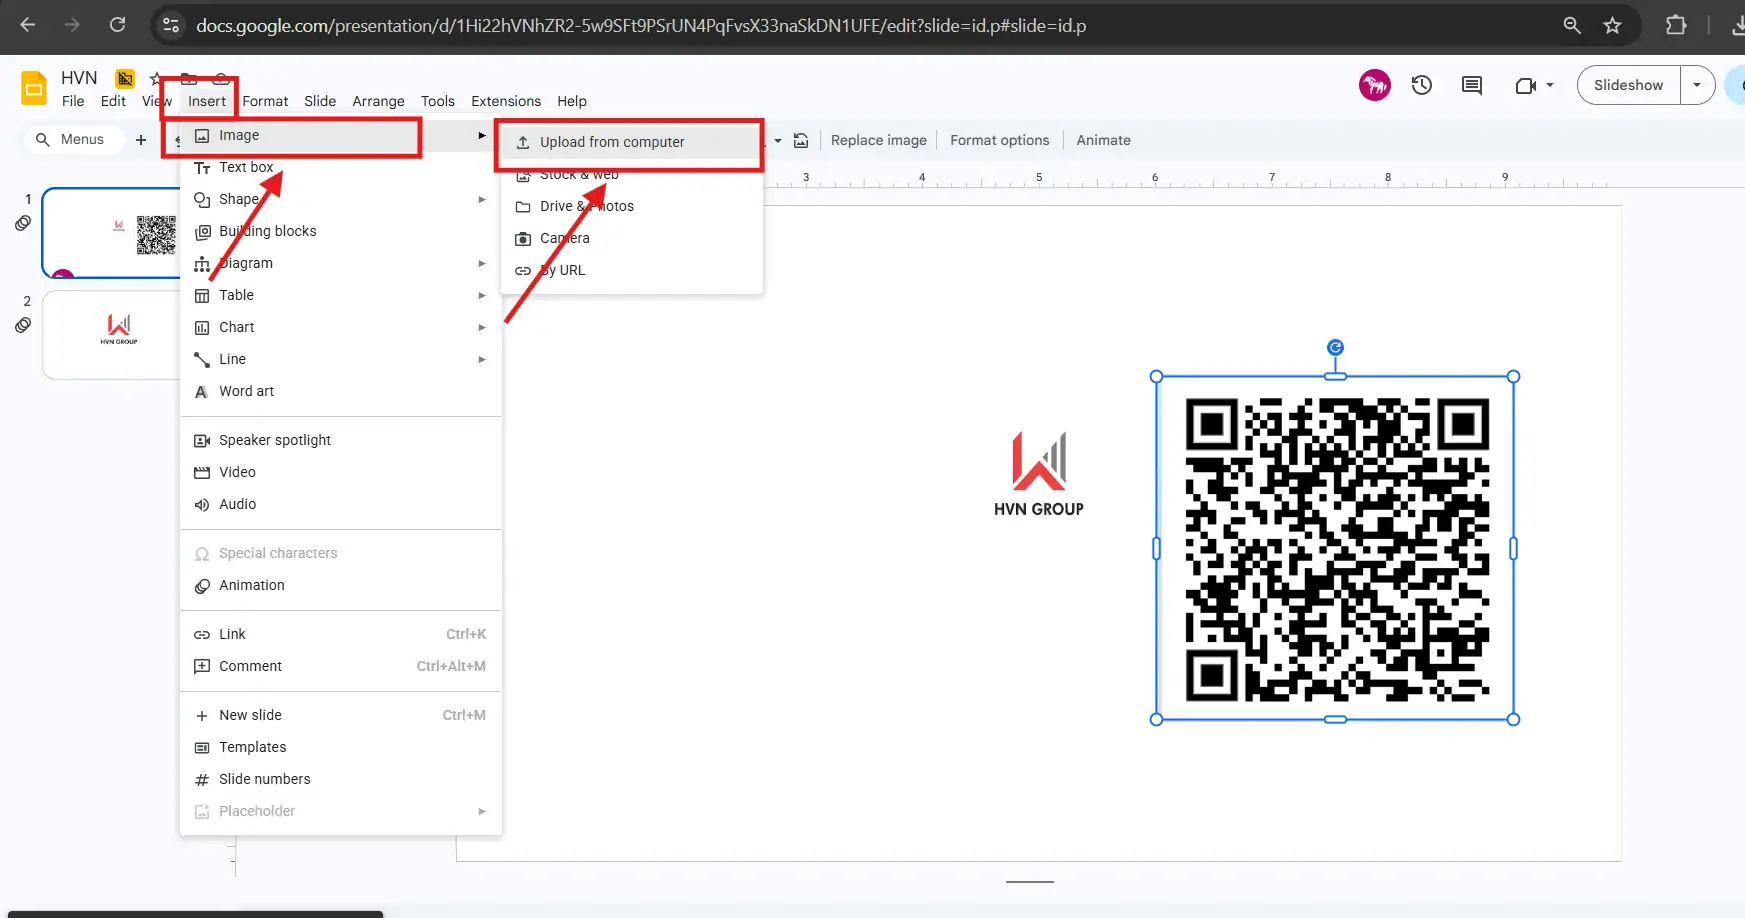The width and height of the screenshot is (1745, 918).
Task: Expand the Diagram submenu
Action: pos(340,263)
